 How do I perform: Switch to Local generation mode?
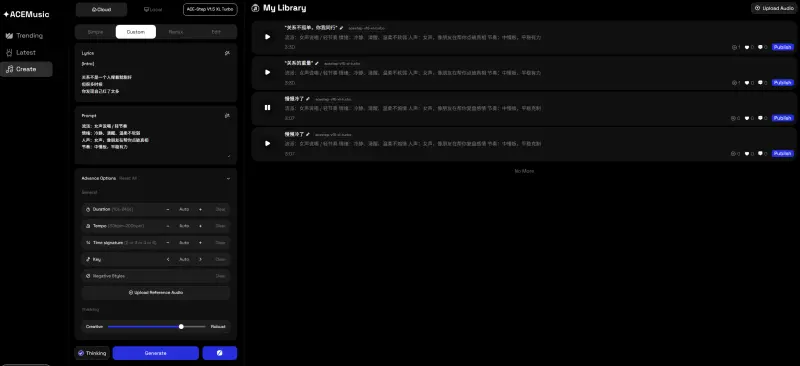click(153, 9)
